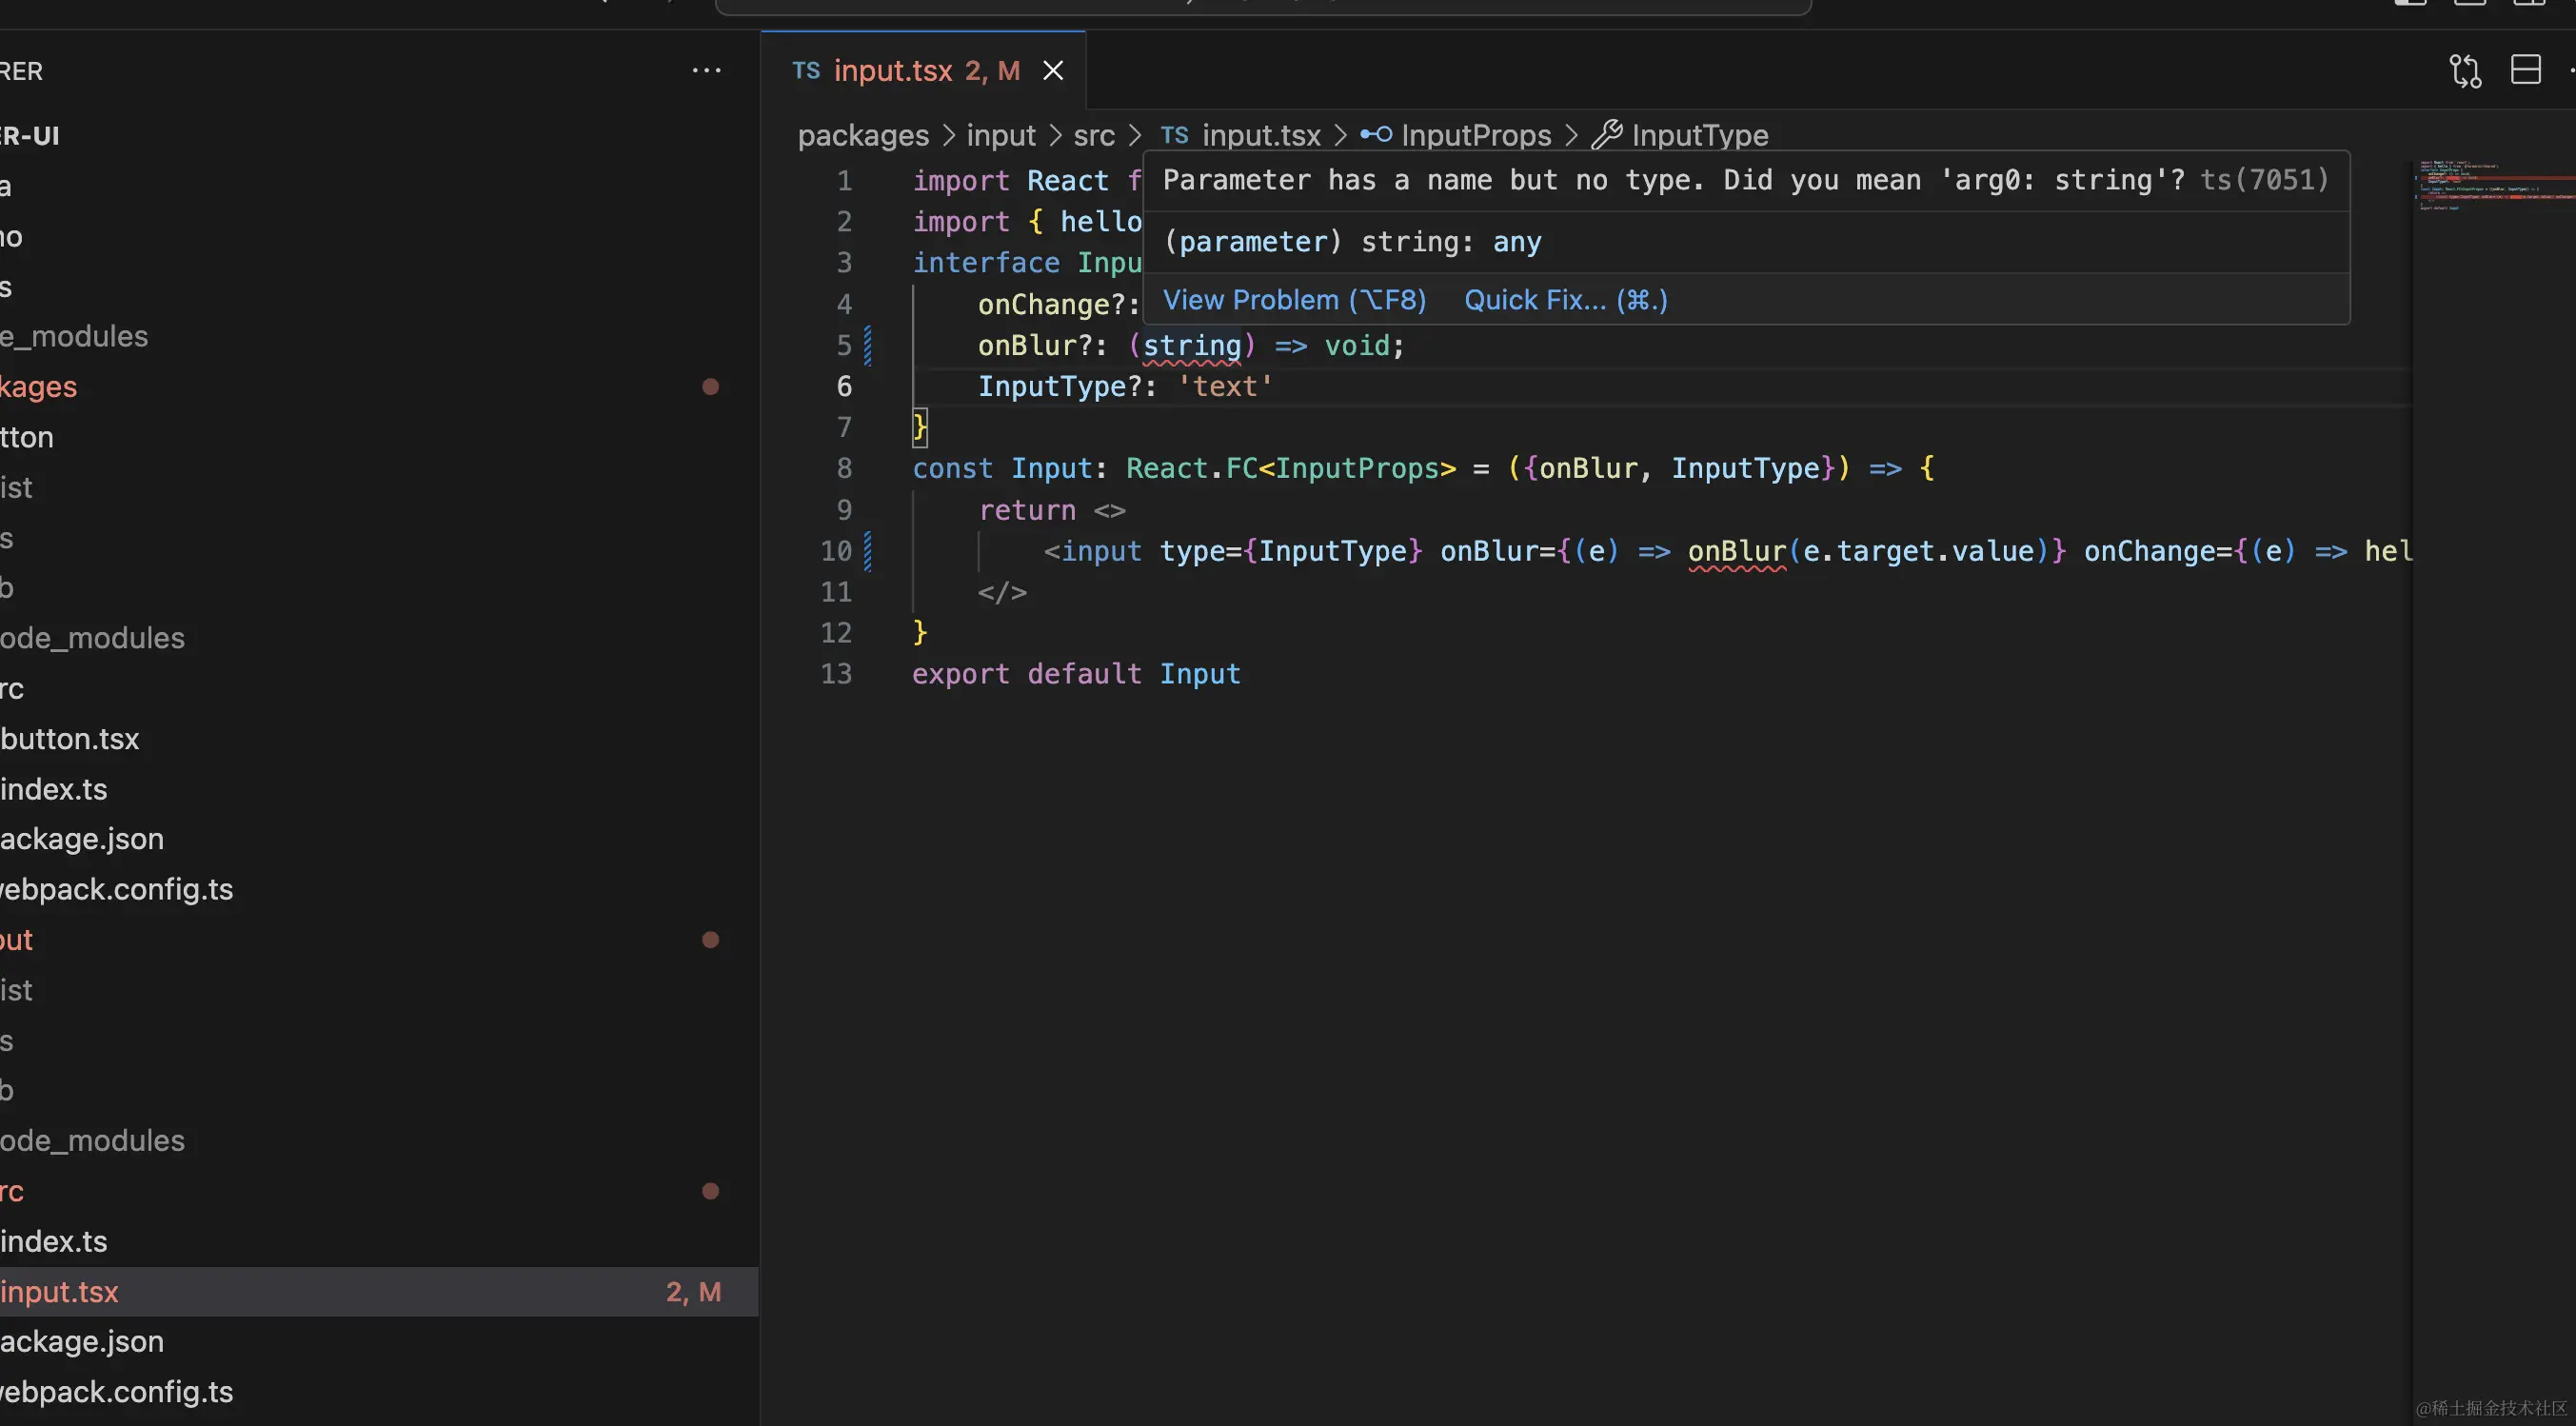This screenshot has width=2576, height=1426.
Task: Click the input breadcrumb segment
Action: (x=1001, y=135)
